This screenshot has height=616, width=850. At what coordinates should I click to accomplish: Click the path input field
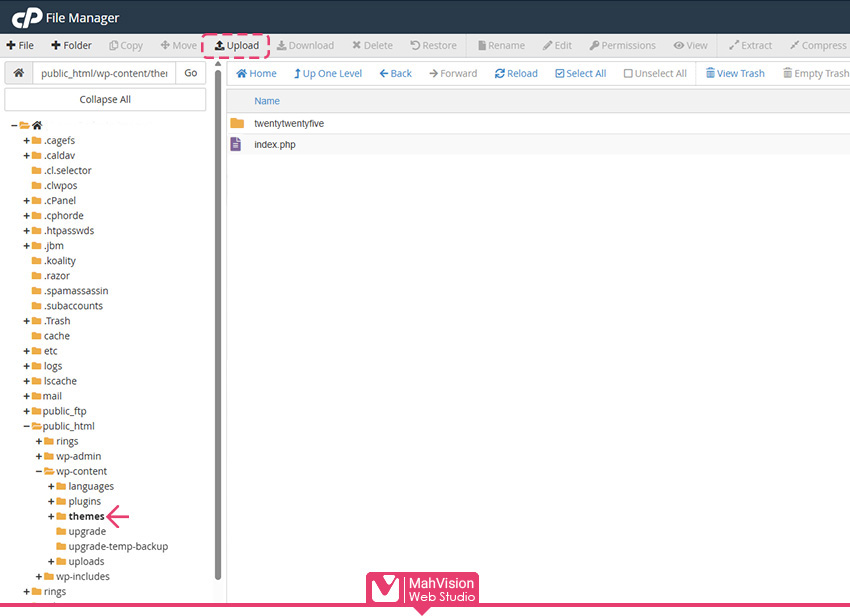click(x=103, y=73)
